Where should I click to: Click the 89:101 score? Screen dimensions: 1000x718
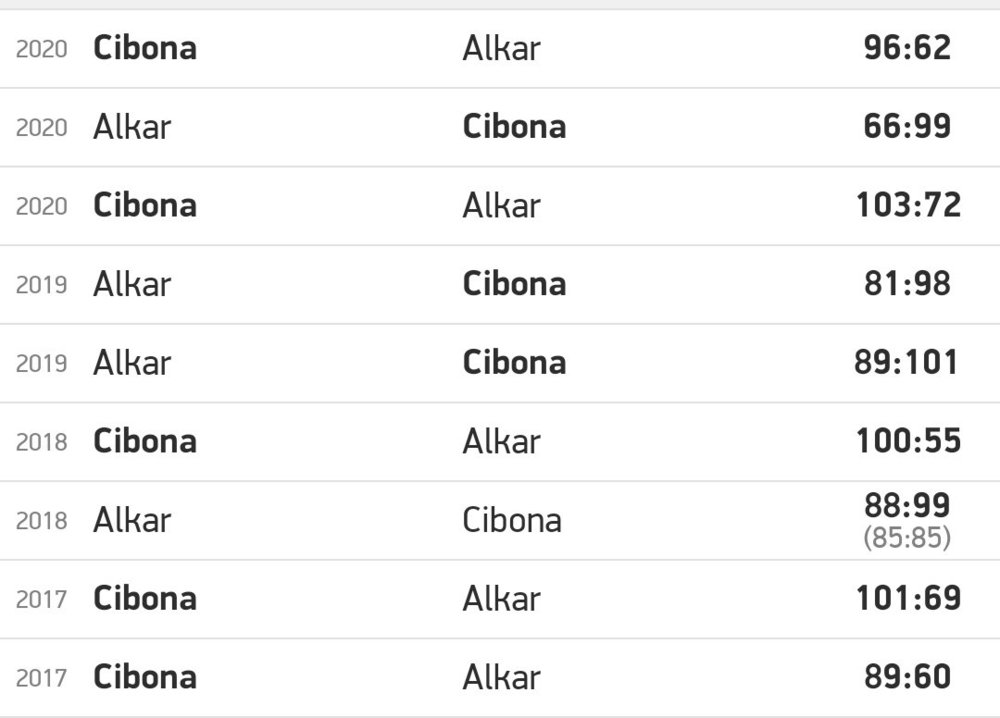click(x=907, y=362)
